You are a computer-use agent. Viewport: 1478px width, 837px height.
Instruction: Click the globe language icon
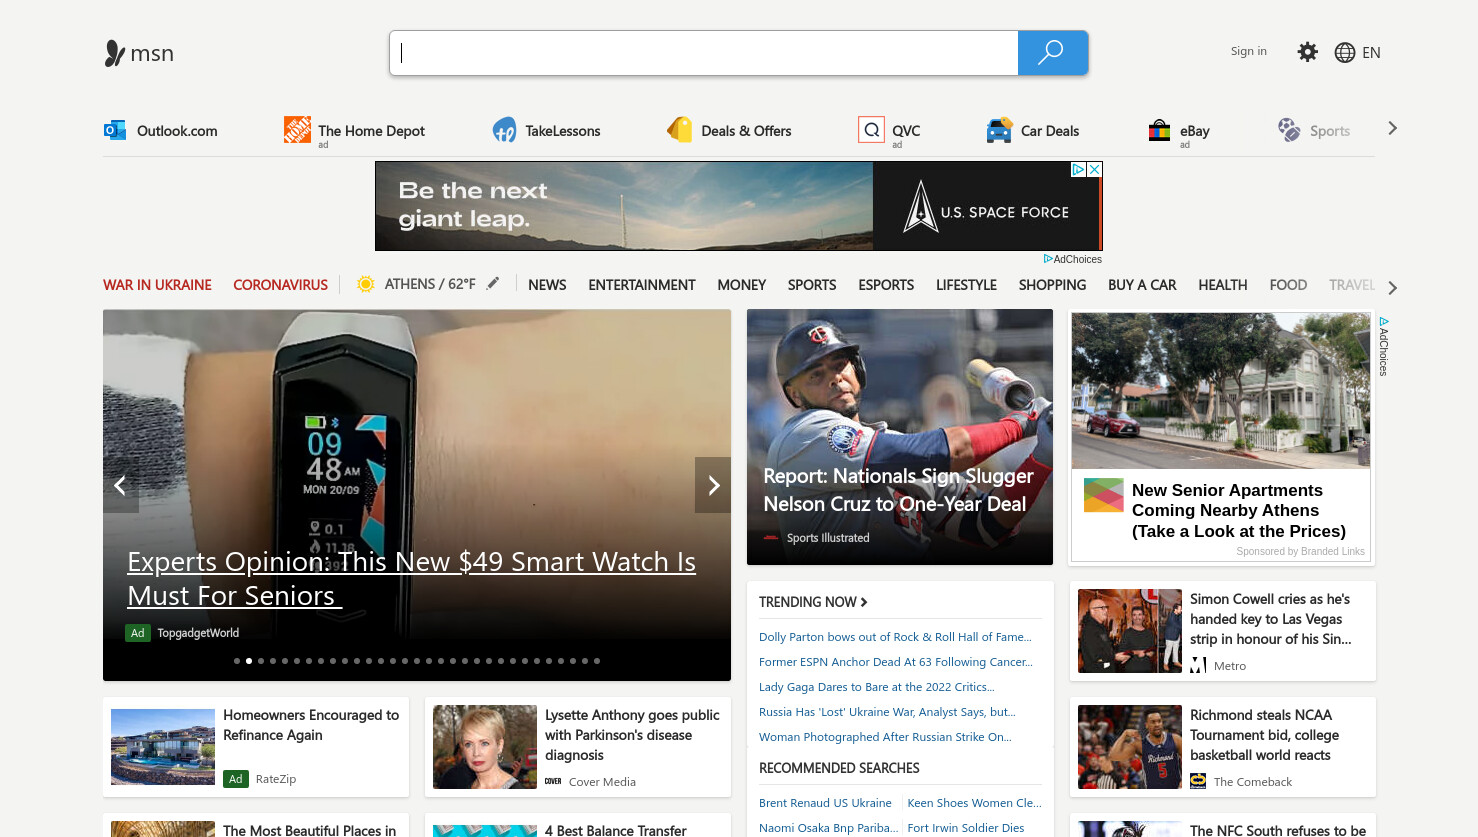pyautogui.click(x=1345, y=53)
